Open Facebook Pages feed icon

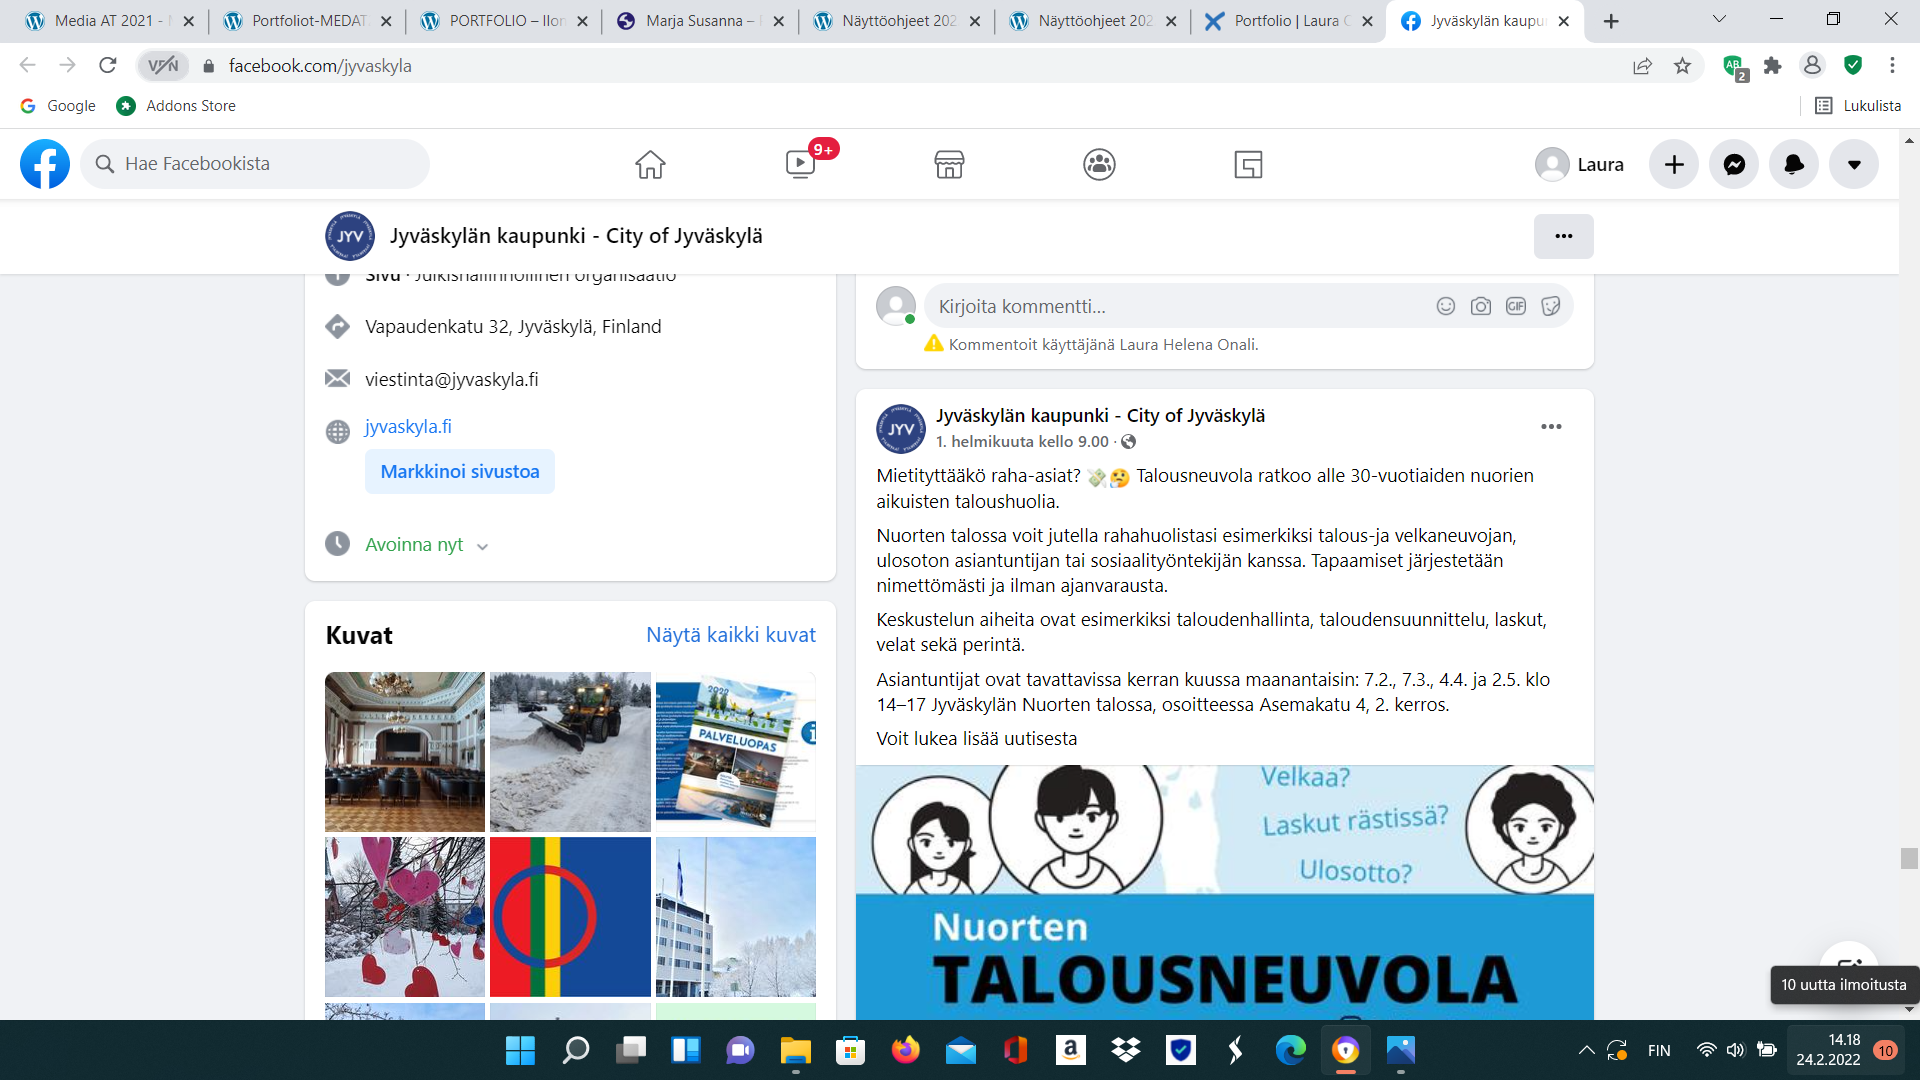1248,164
